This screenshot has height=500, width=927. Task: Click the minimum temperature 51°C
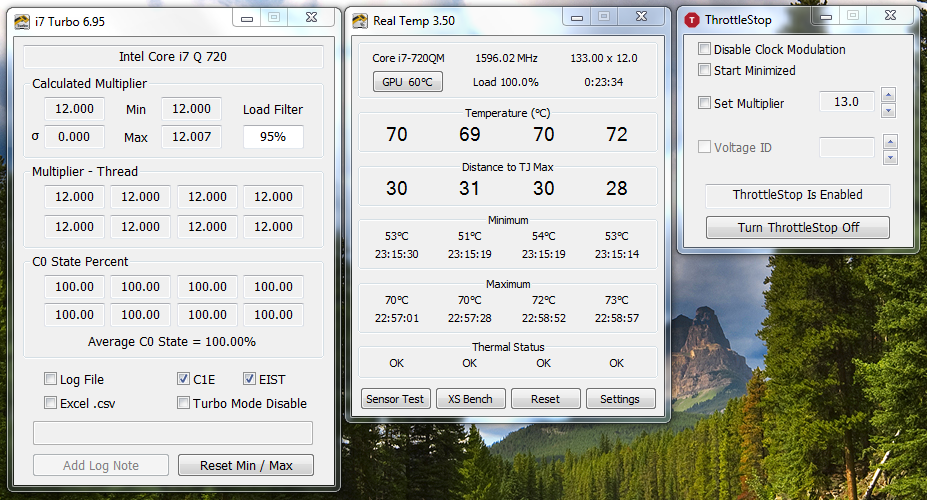tap(469, 236)
